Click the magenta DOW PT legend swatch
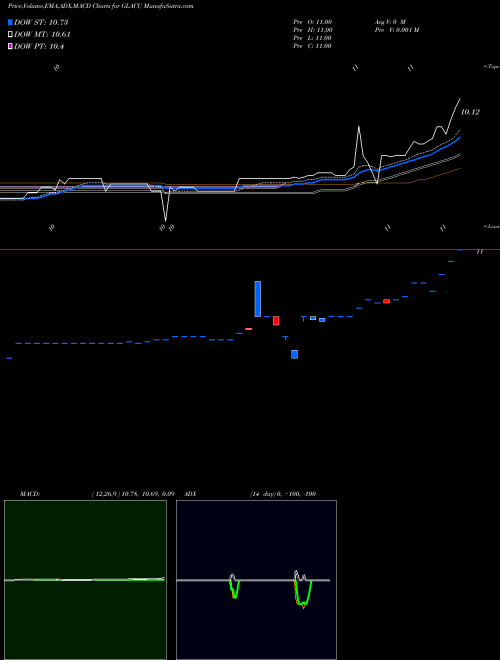The width and height of the screenshot is (500, 660). point(10,47)
